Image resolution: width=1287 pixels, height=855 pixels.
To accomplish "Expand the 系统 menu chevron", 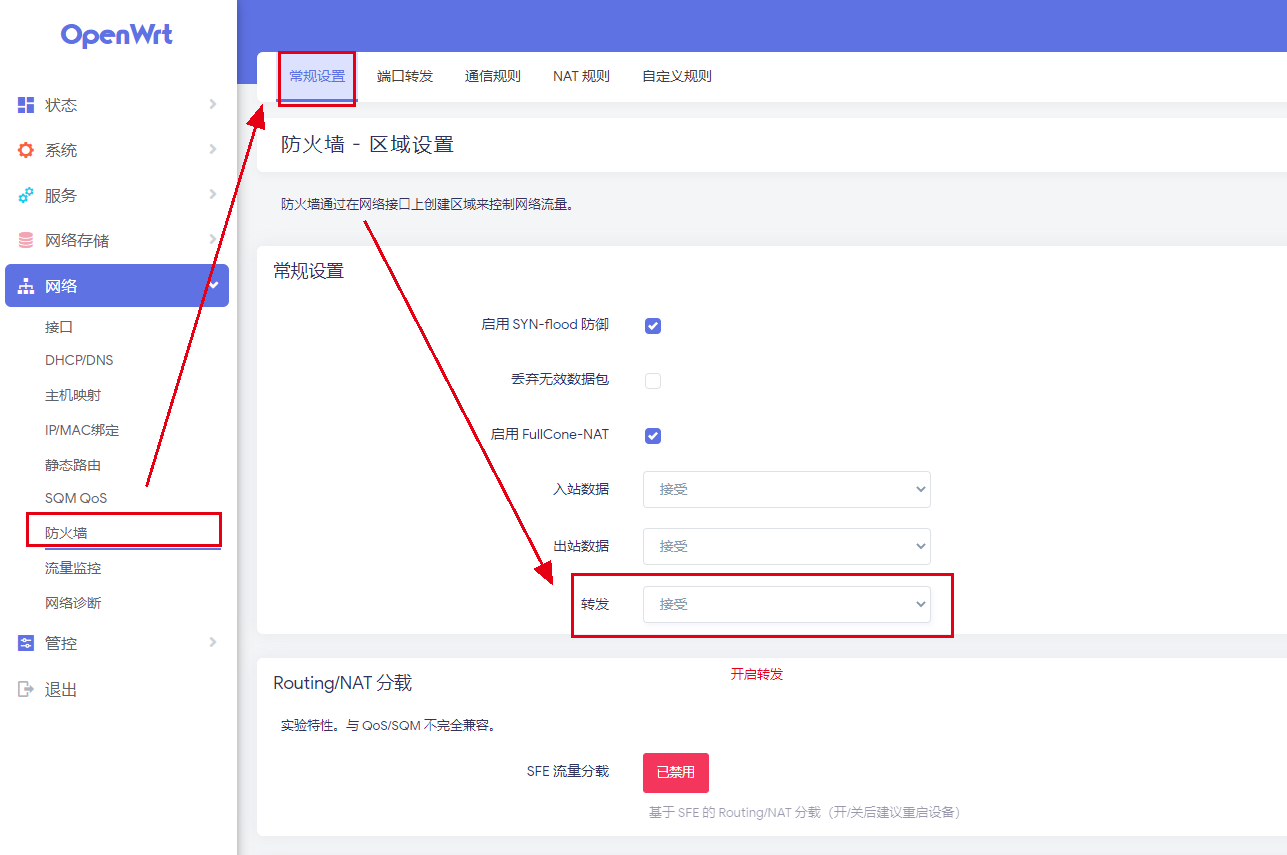I will pyautogui.click(x=213, y=149).
